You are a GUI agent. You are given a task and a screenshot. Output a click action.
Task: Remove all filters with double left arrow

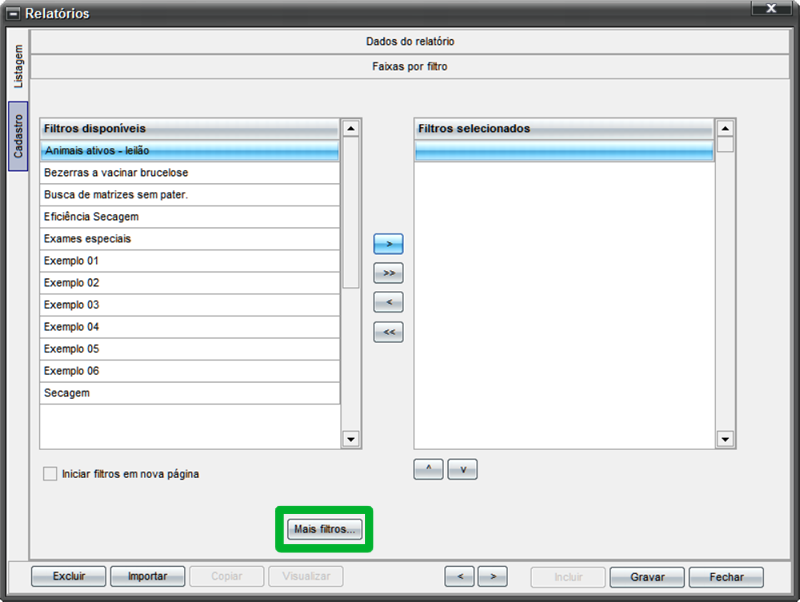point(388,332)
